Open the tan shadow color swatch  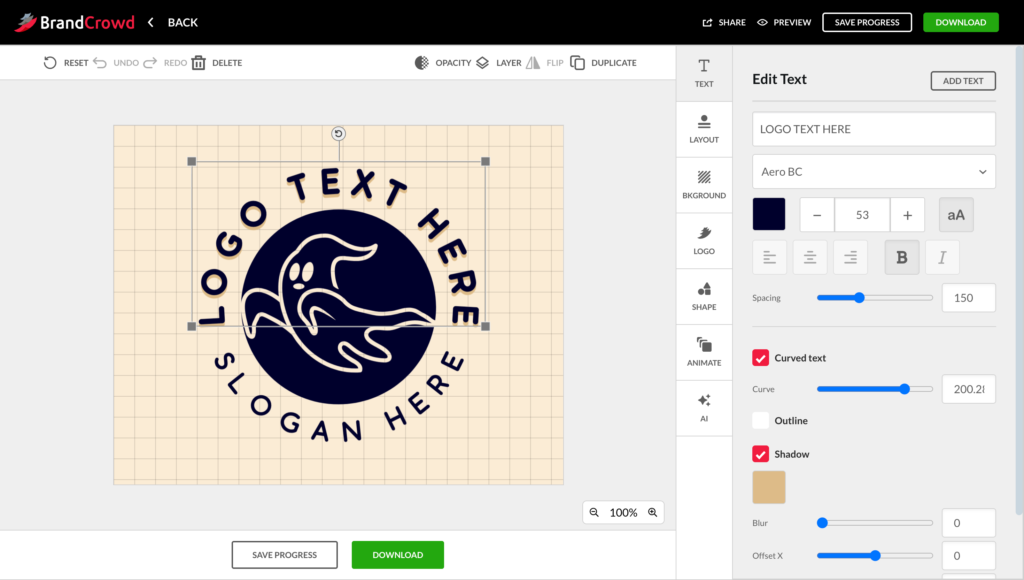(769, 488)
